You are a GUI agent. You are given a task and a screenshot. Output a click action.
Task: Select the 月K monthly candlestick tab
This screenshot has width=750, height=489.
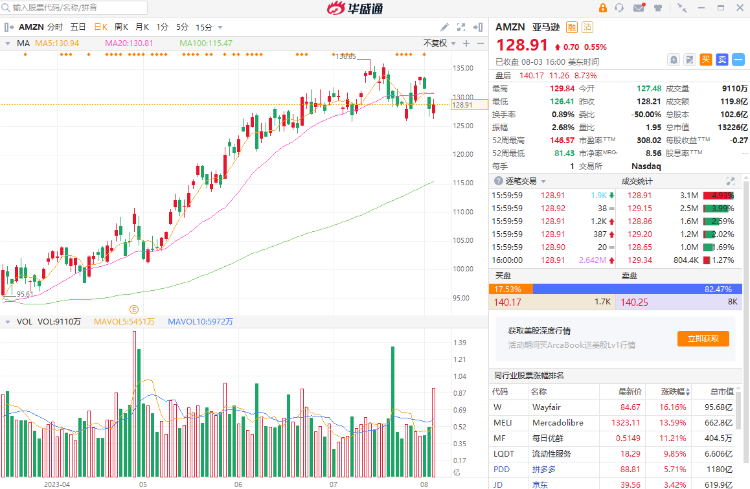click(142, 27)
